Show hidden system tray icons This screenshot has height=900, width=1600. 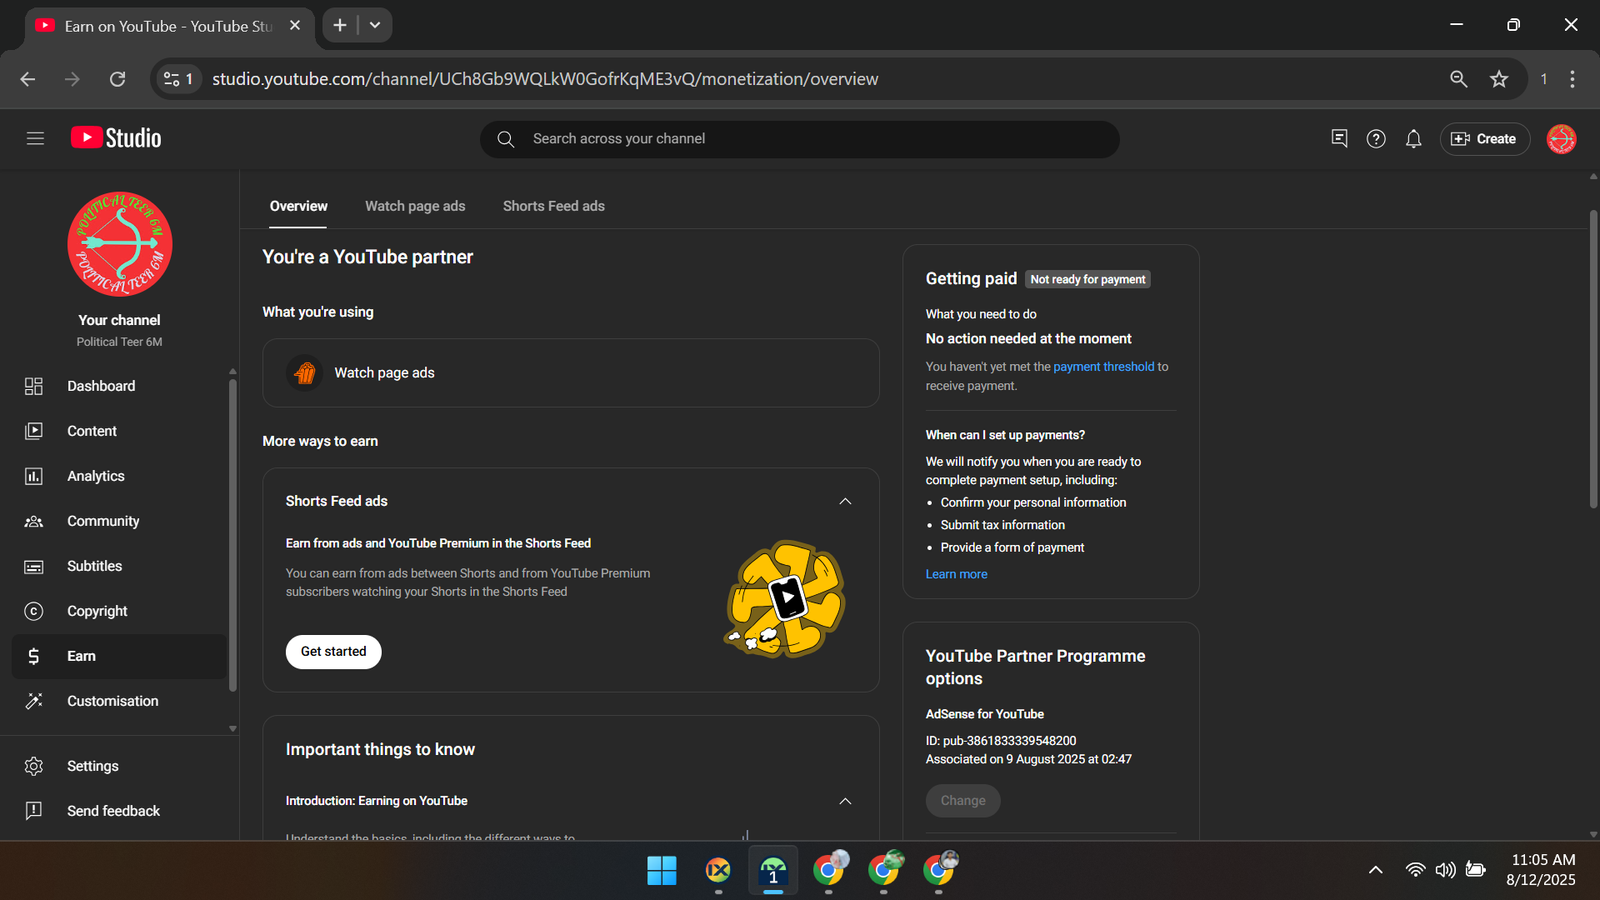(x=1376, y=870)
